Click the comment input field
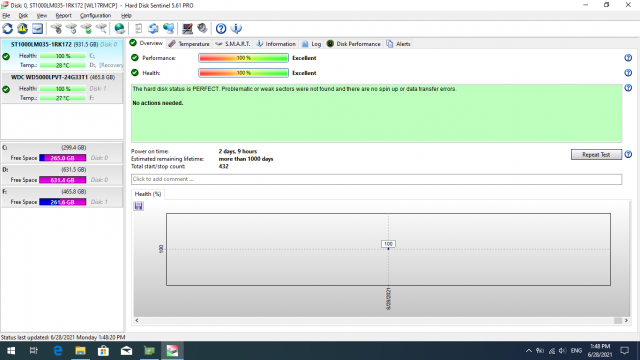The height and width of the screenshot is (360, 640). [x=376, y=179]
